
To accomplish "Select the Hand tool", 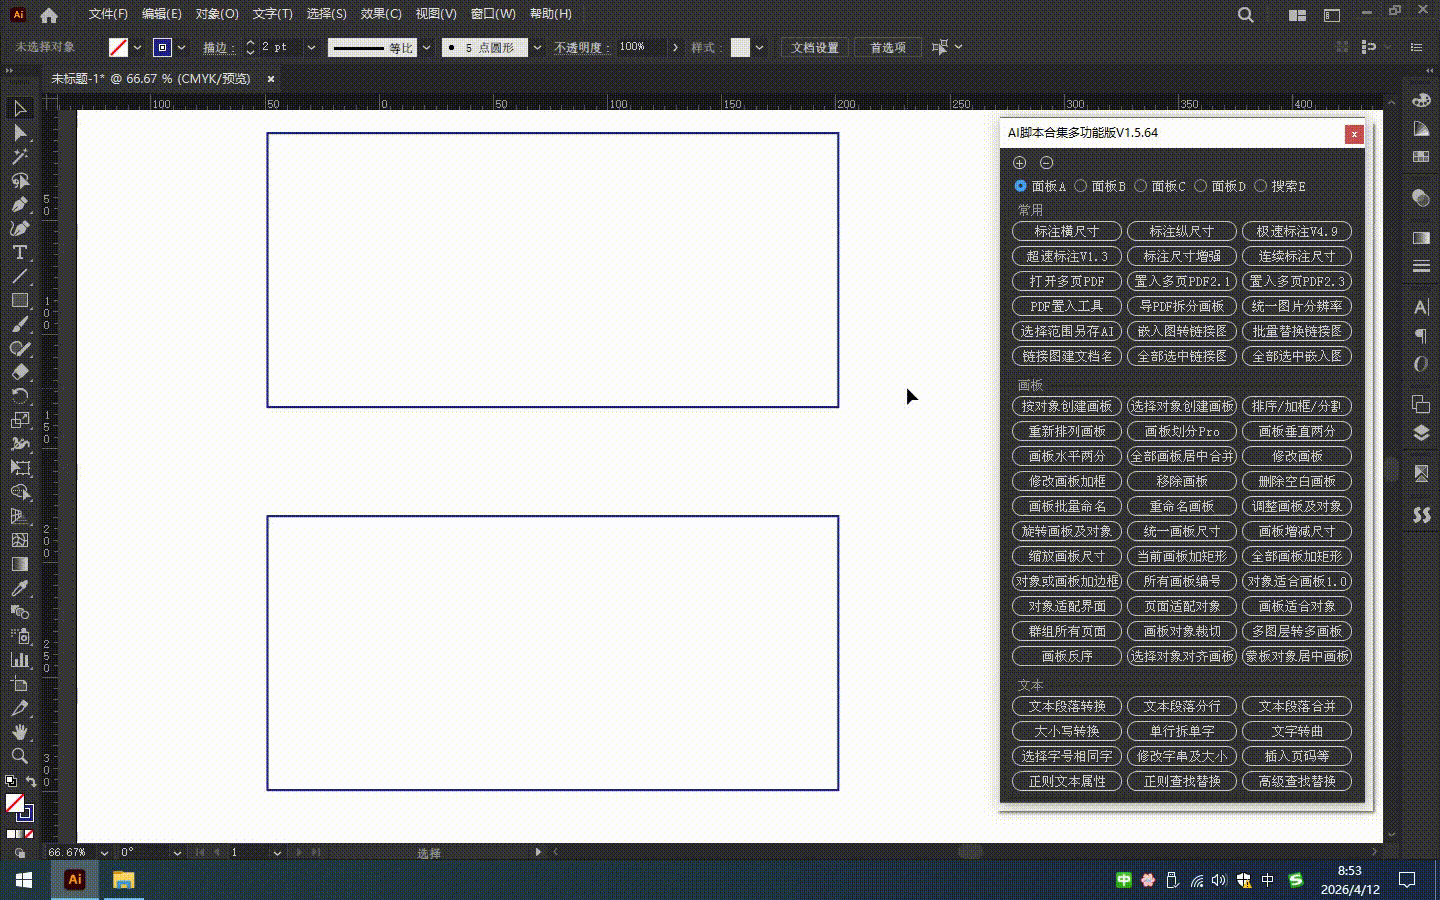I will point(19,732).
